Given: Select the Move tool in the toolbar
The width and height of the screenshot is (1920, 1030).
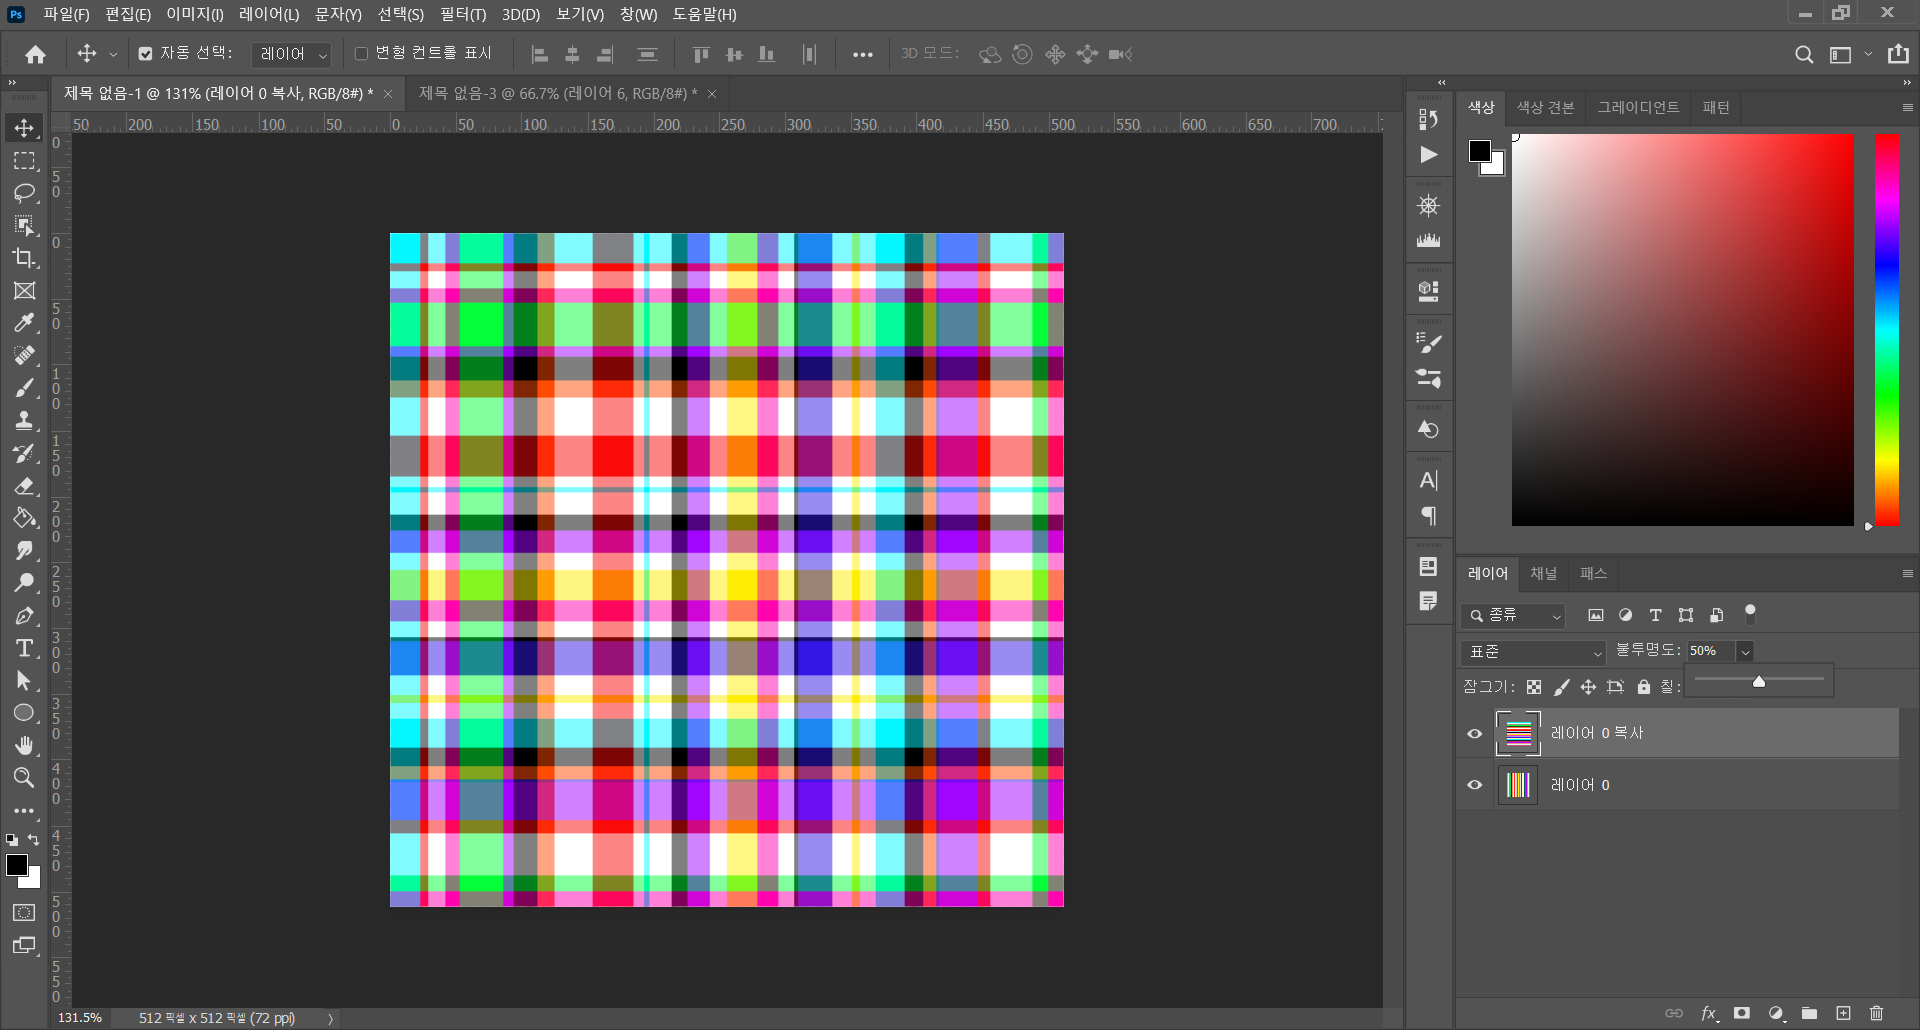Looking at the screenshot, I should [24, 128].
